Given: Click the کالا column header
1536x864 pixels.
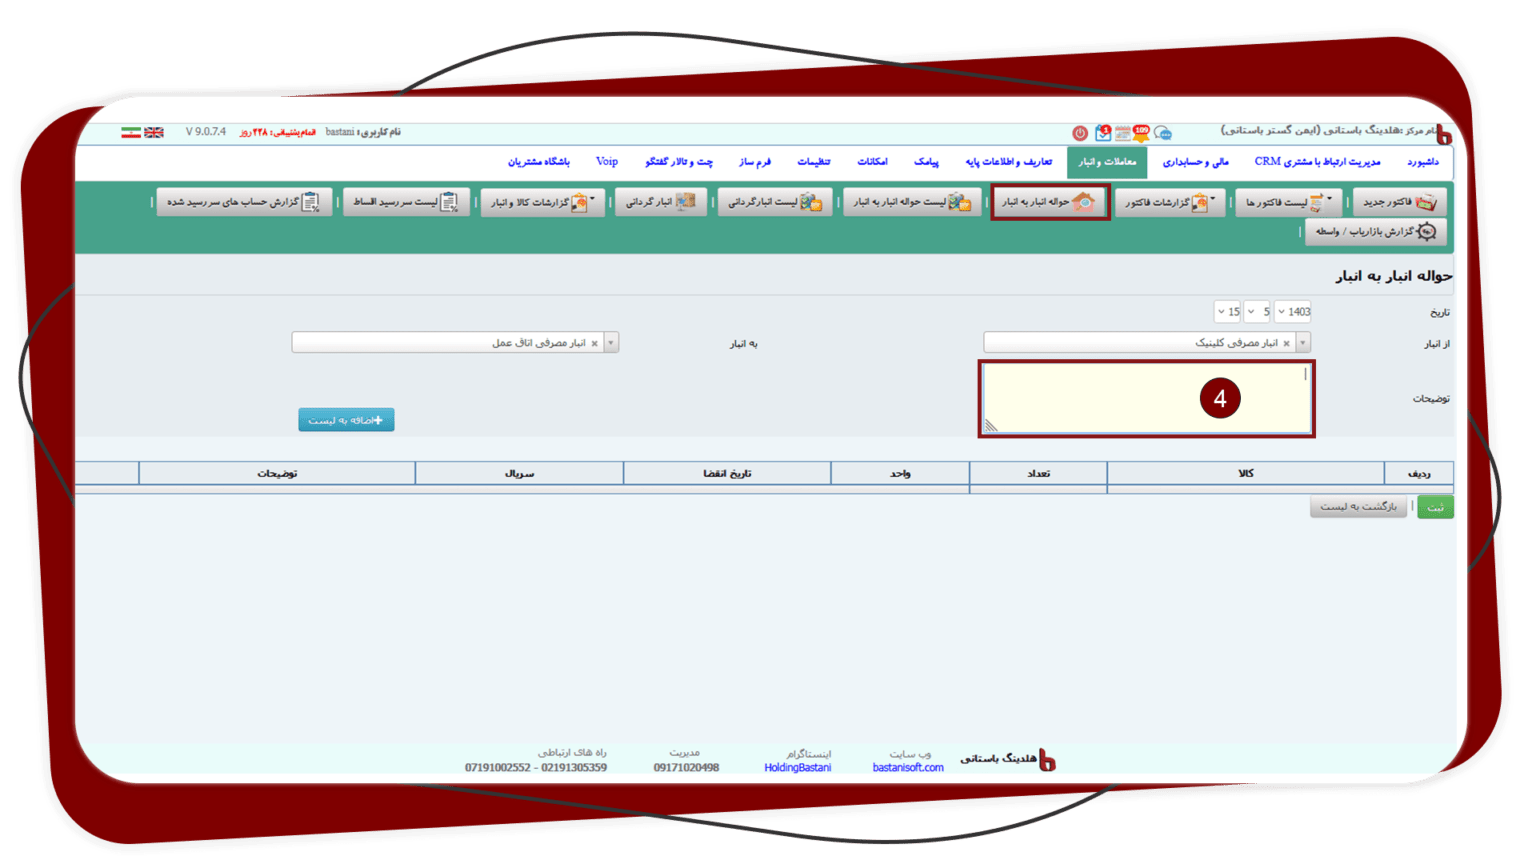Looking at the screenshot, I should point(1245,474).
